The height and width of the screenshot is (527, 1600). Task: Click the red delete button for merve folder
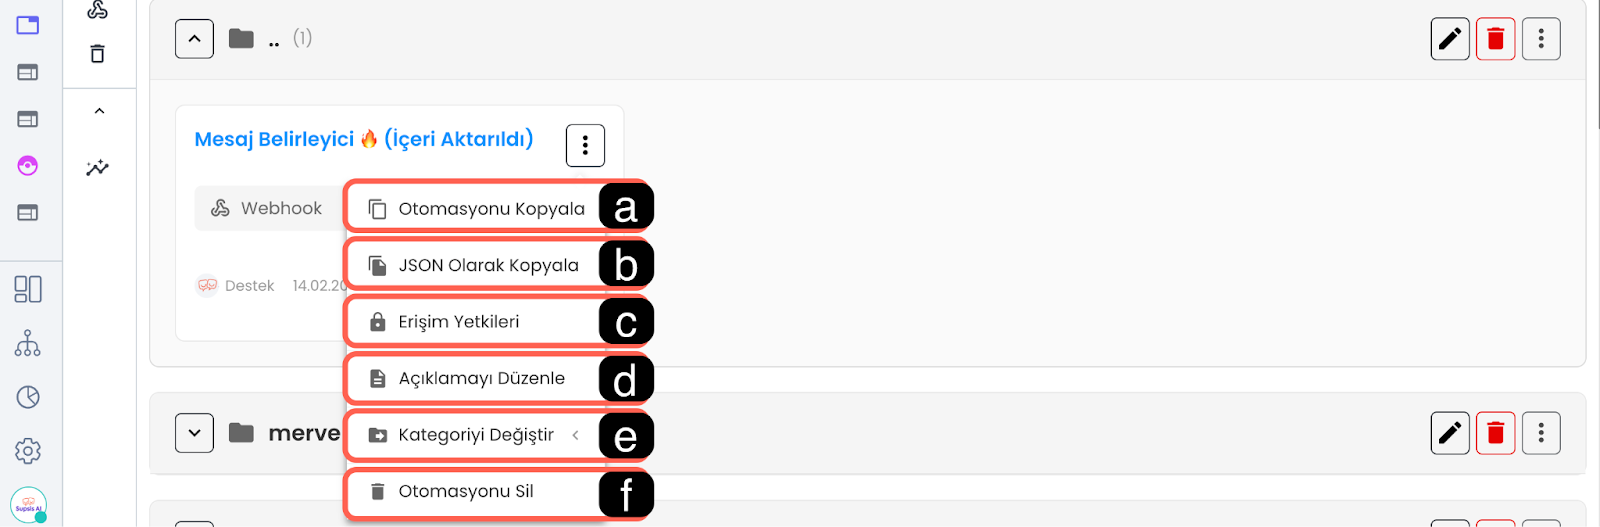click(1495, 433)
